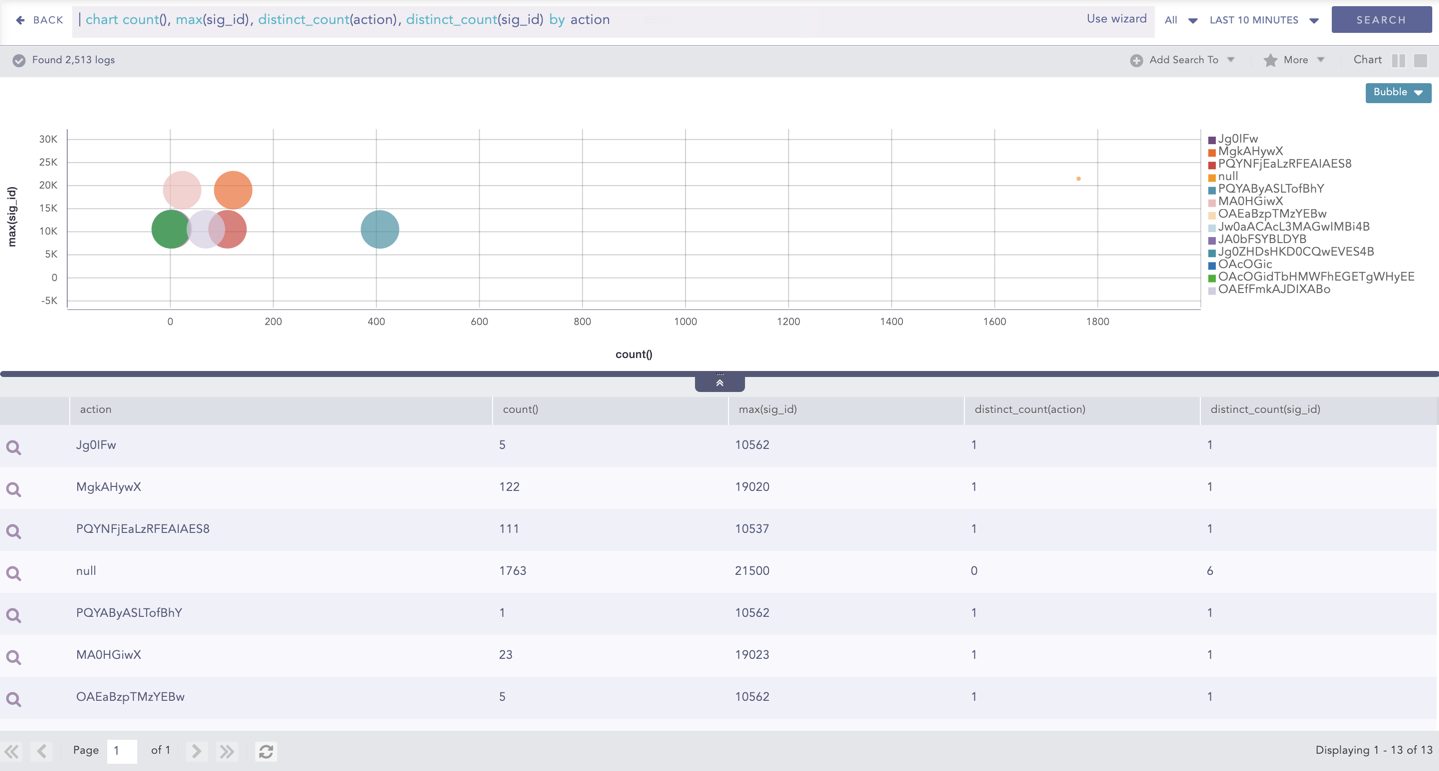The image size is (1439, 771).
Task: Click the search icon next to MA0HGiwX
Action: point(14,657)
